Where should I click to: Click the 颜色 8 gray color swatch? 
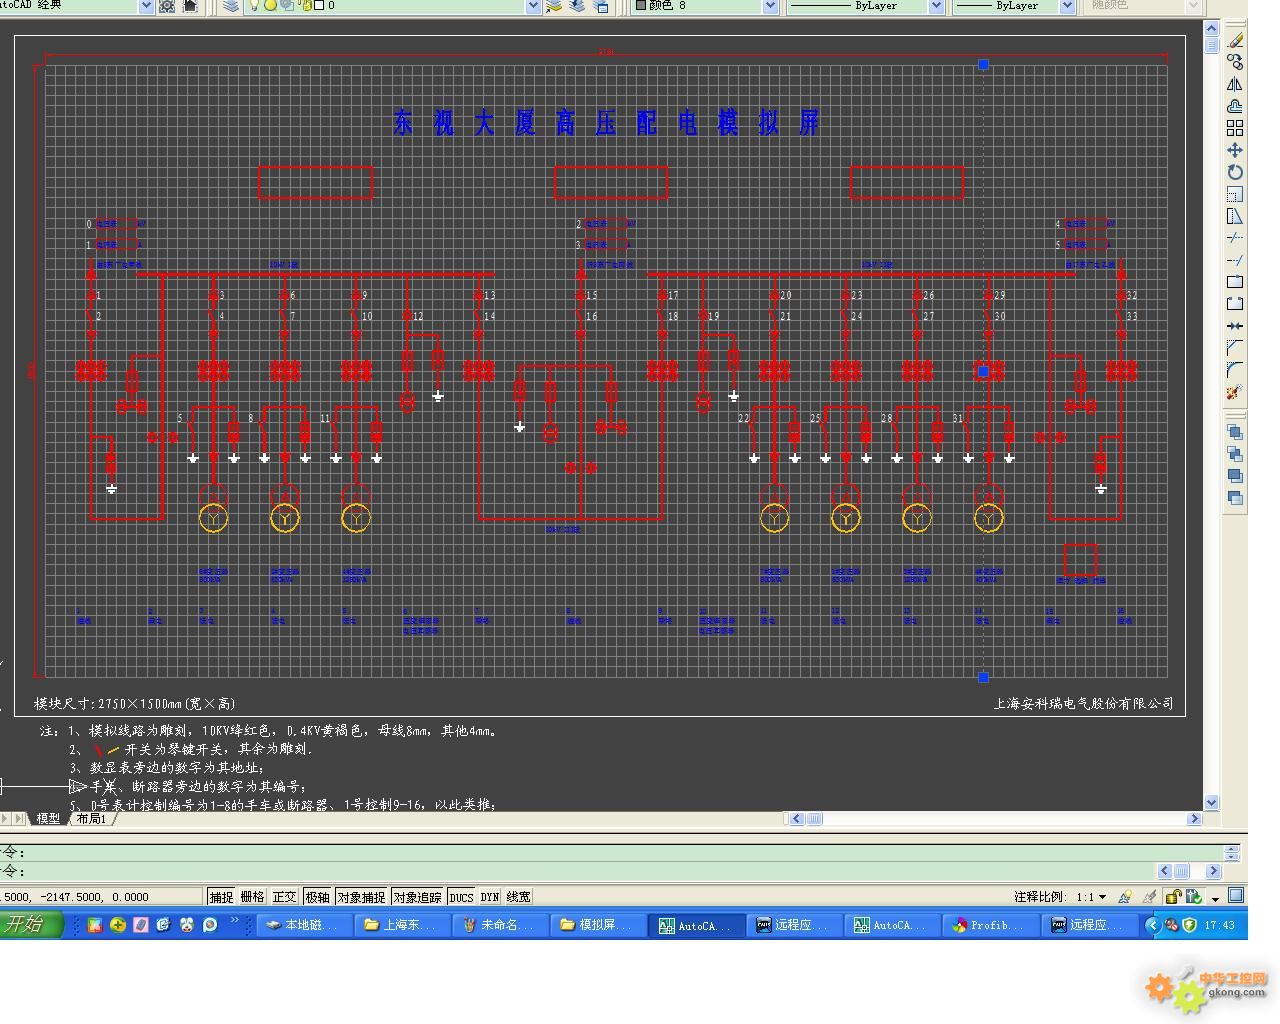point(640,6)
